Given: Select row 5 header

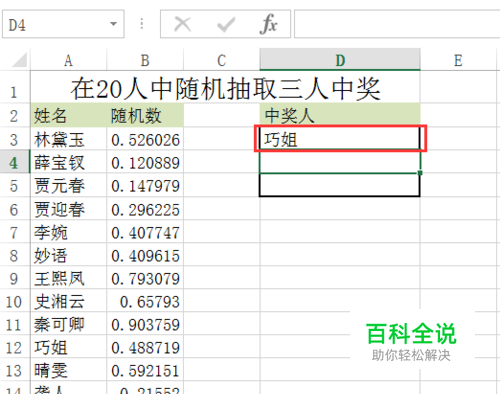Looking at the screenshot, I should click(x=14, y=185).
